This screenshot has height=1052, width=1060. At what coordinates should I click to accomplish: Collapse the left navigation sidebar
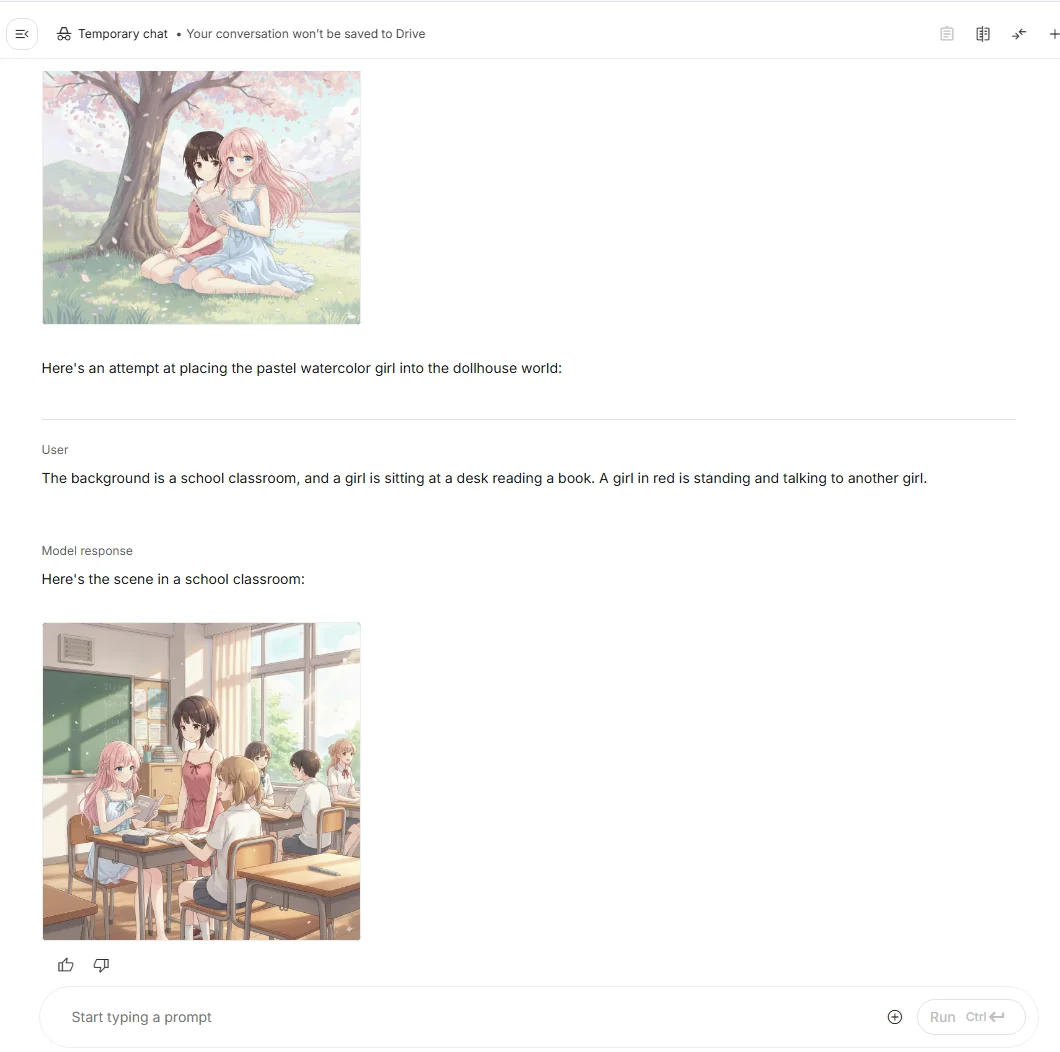pos(22,34)
